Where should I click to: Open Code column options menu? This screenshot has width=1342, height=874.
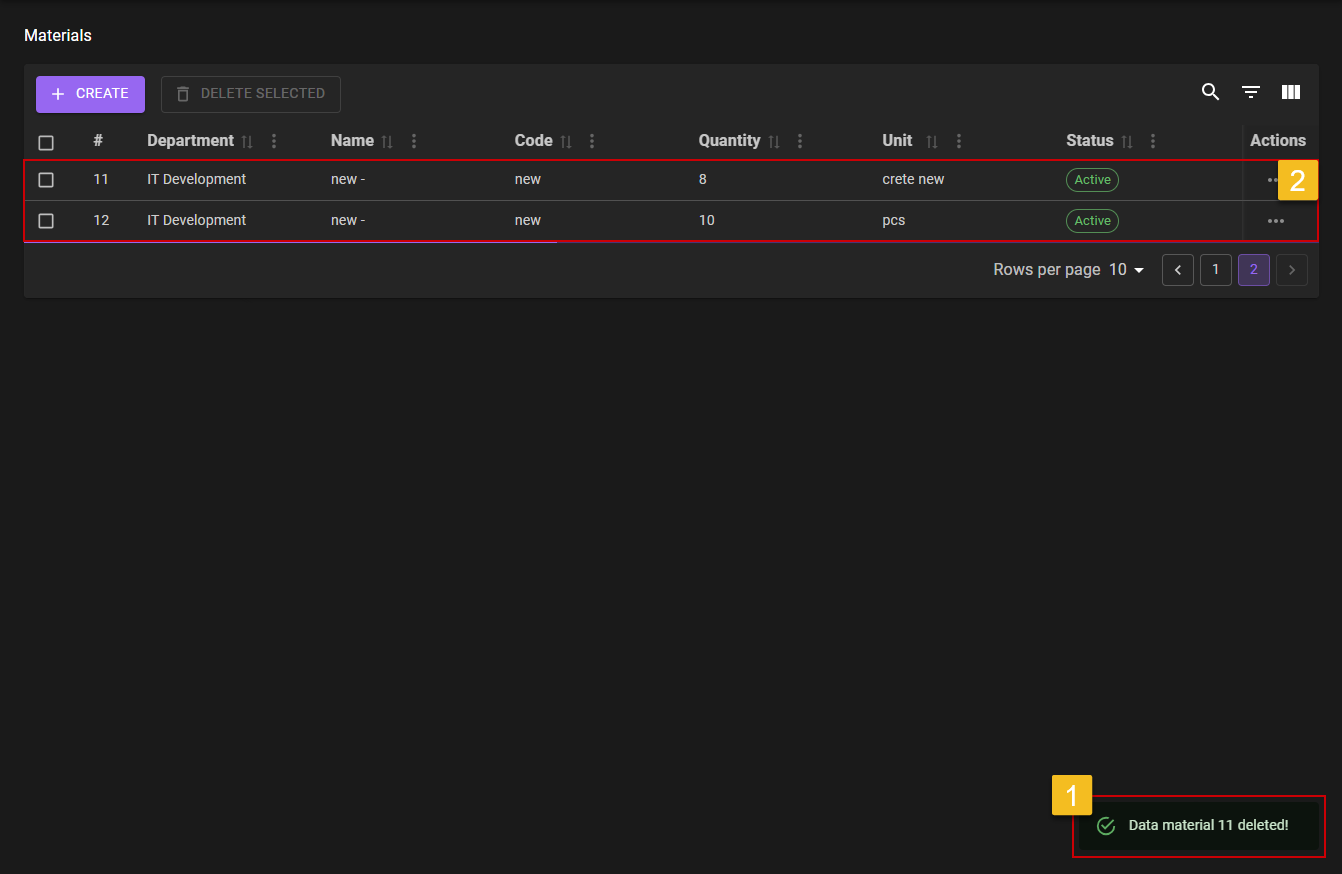pos(592,142)
